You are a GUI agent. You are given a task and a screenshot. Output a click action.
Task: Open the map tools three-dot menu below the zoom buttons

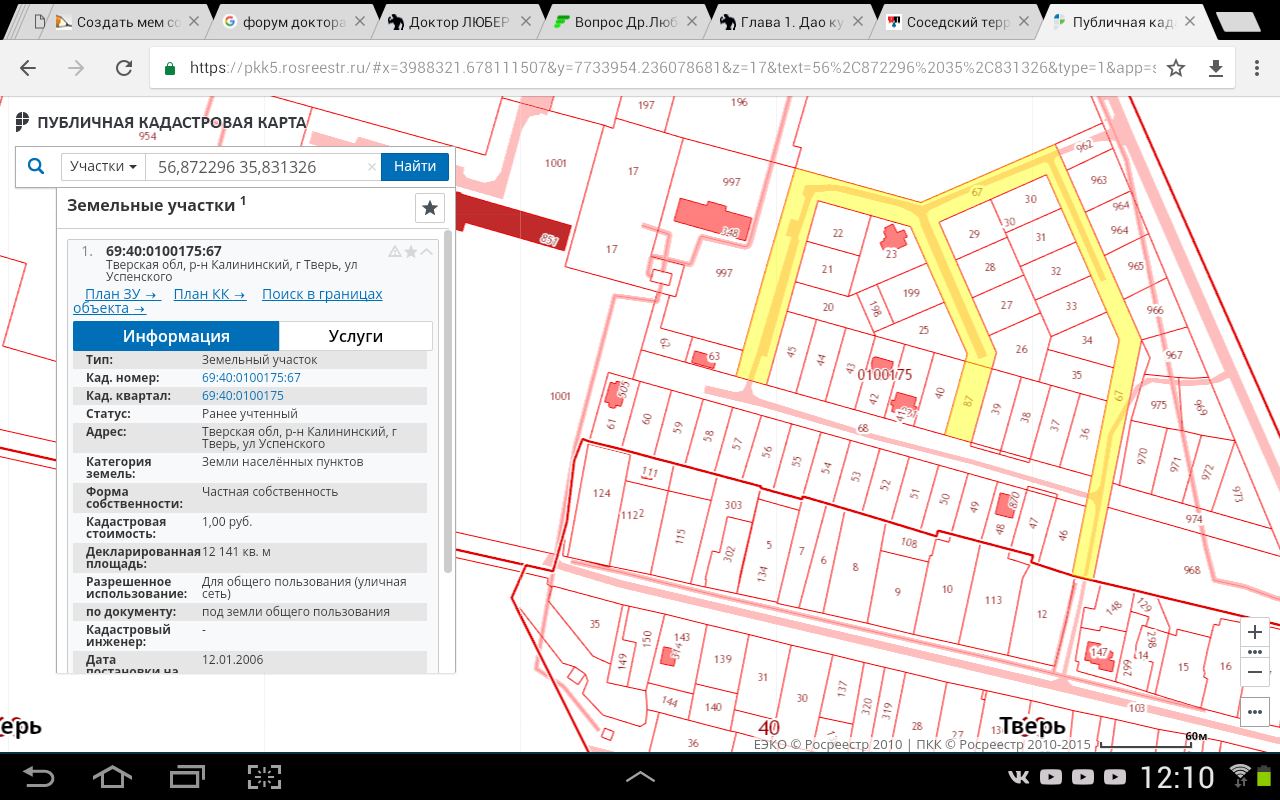point(1255,711)
